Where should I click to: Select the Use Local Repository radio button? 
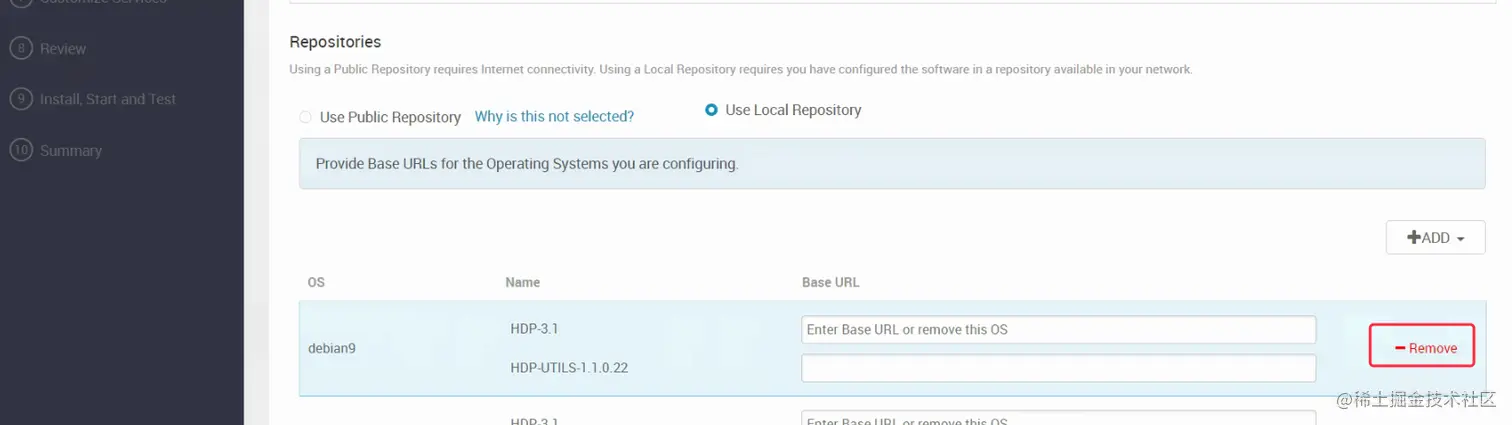coord(711,110)
